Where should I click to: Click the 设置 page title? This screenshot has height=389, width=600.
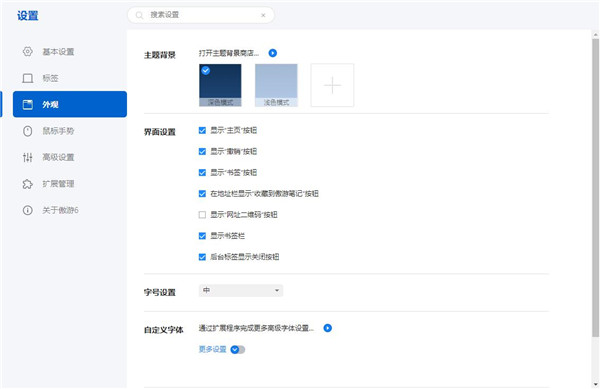click(28, 16)
